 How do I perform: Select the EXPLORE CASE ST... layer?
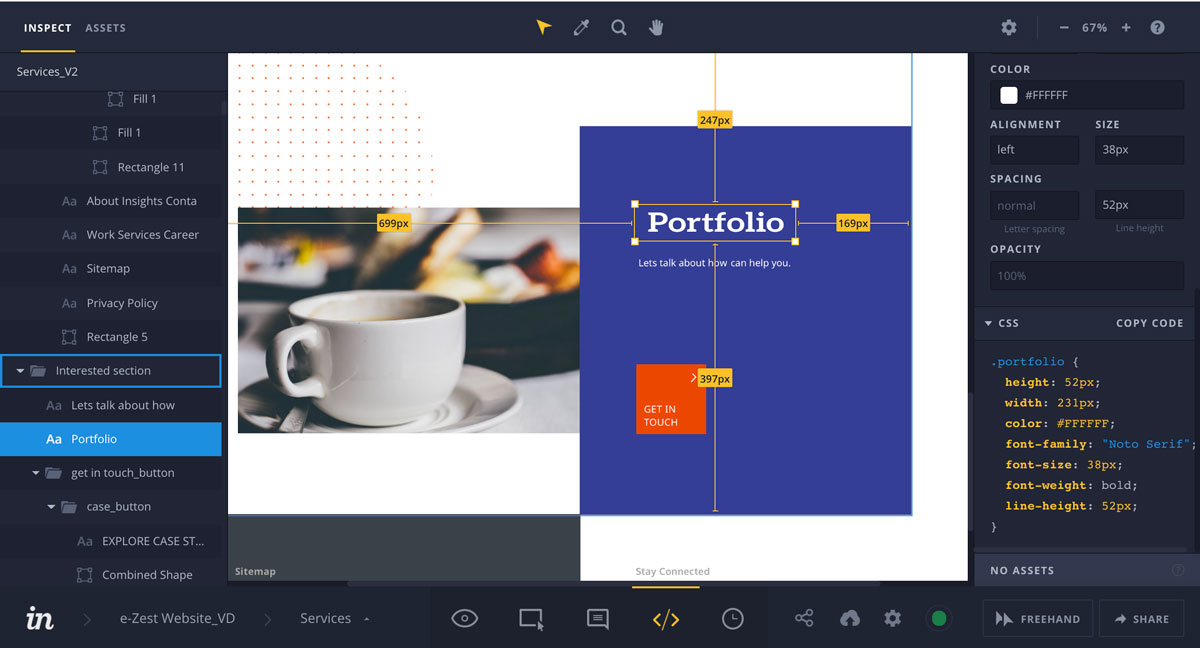(x=111, y=541)
